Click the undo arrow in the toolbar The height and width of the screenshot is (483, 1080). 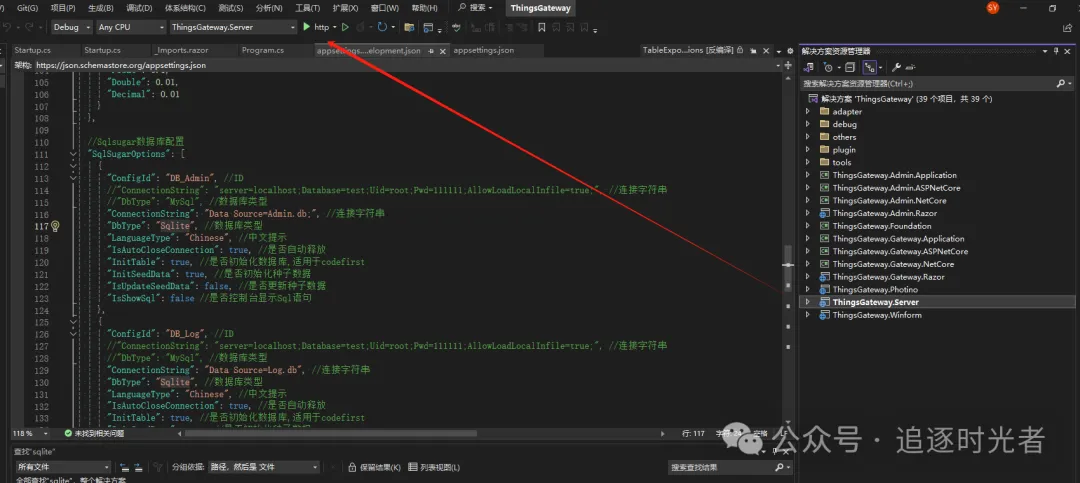coord(7,28)
